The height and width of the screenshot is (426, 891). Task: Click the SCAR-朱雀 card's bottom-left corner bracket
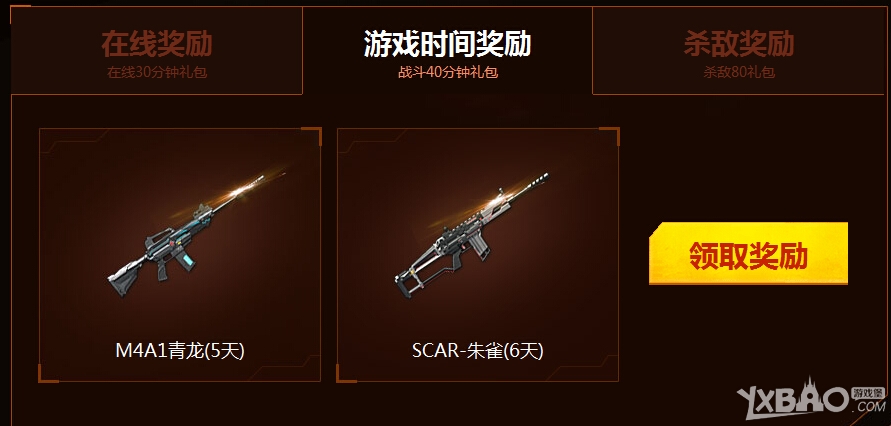pos(344,374)
